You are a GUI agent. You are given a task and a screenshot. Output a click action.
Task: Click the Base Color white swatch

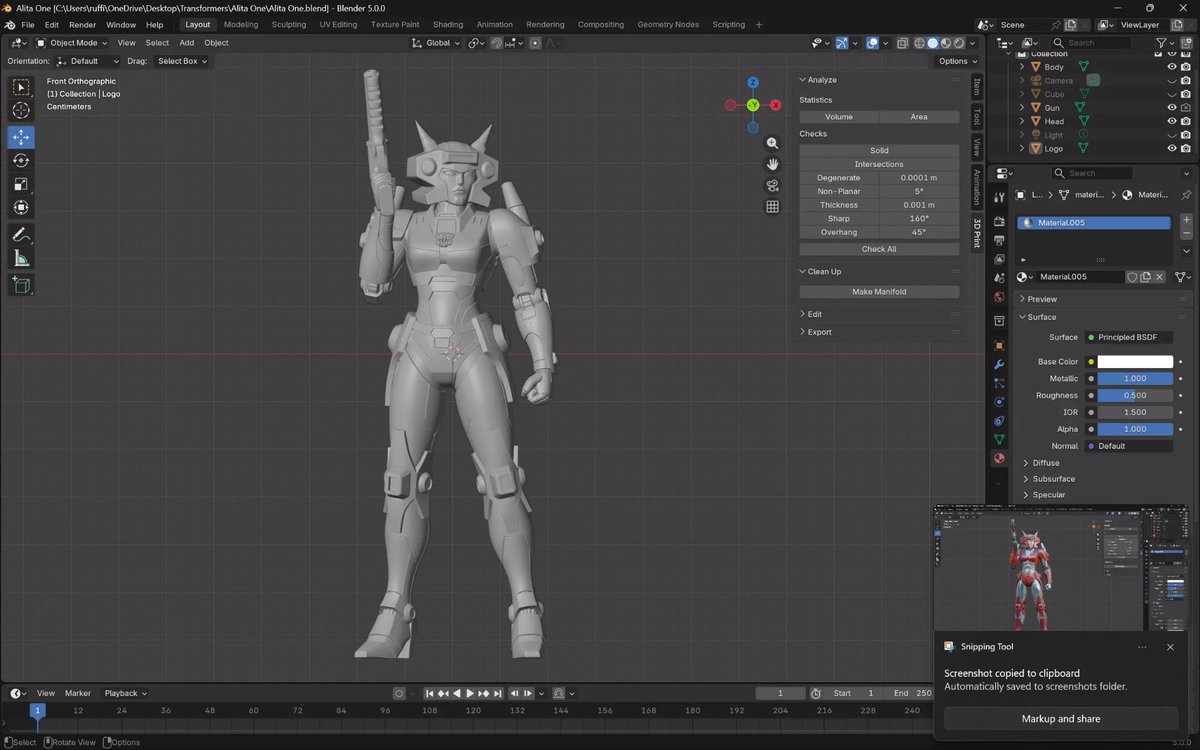[x=1135, y=362]
